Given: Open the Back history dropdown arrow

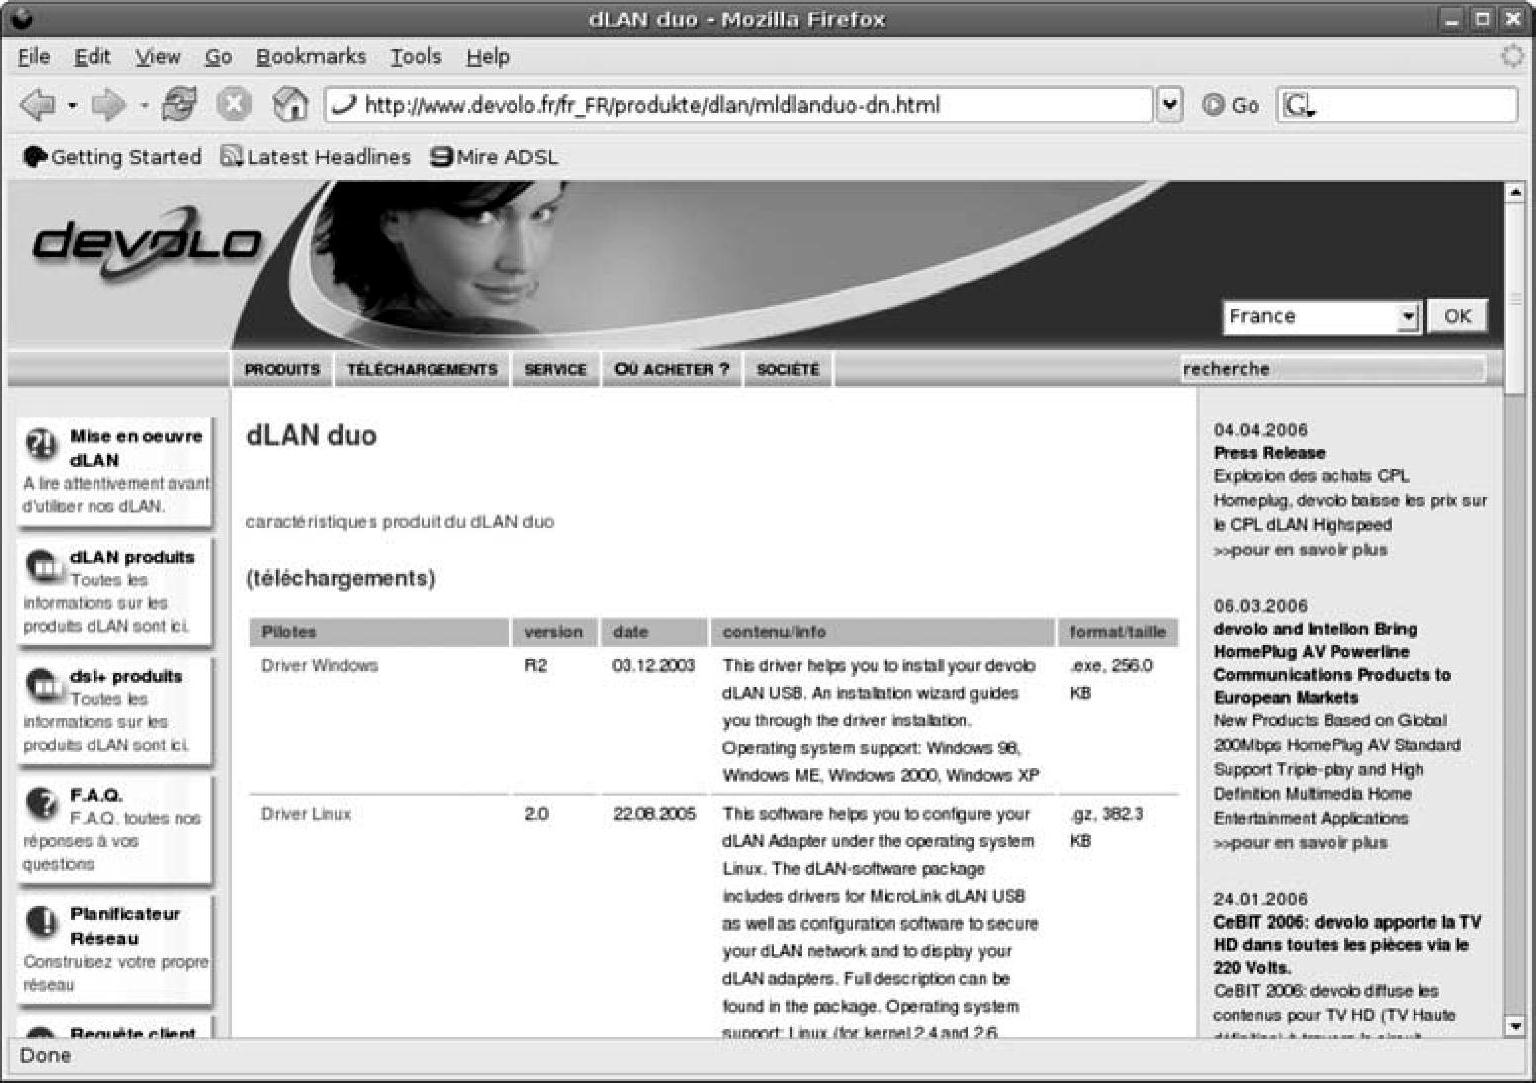Looking at the screenshot, I should click(x=72, y=105).
